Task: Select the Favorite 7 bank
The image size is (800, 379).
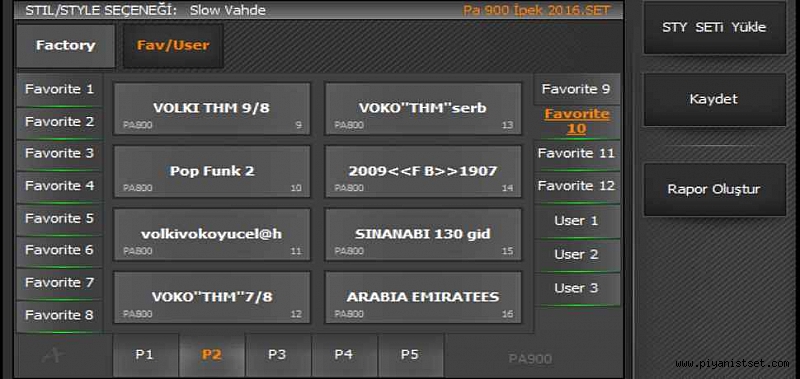Action: (60, 283)
